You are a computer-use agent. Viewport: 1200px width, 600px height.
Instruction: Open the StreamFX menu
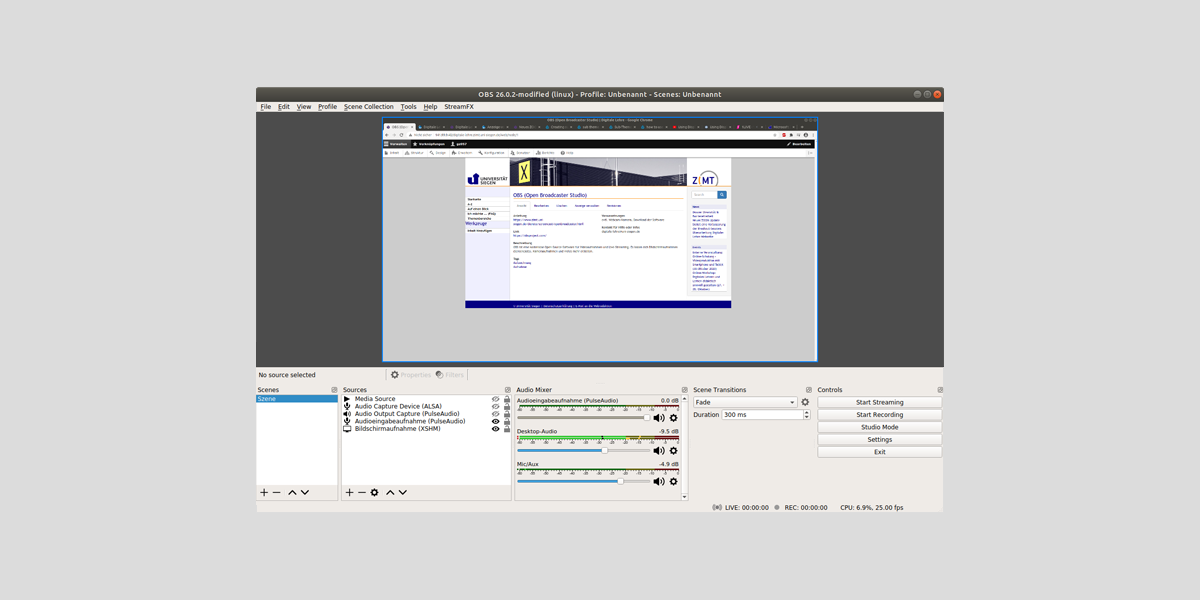459,107
